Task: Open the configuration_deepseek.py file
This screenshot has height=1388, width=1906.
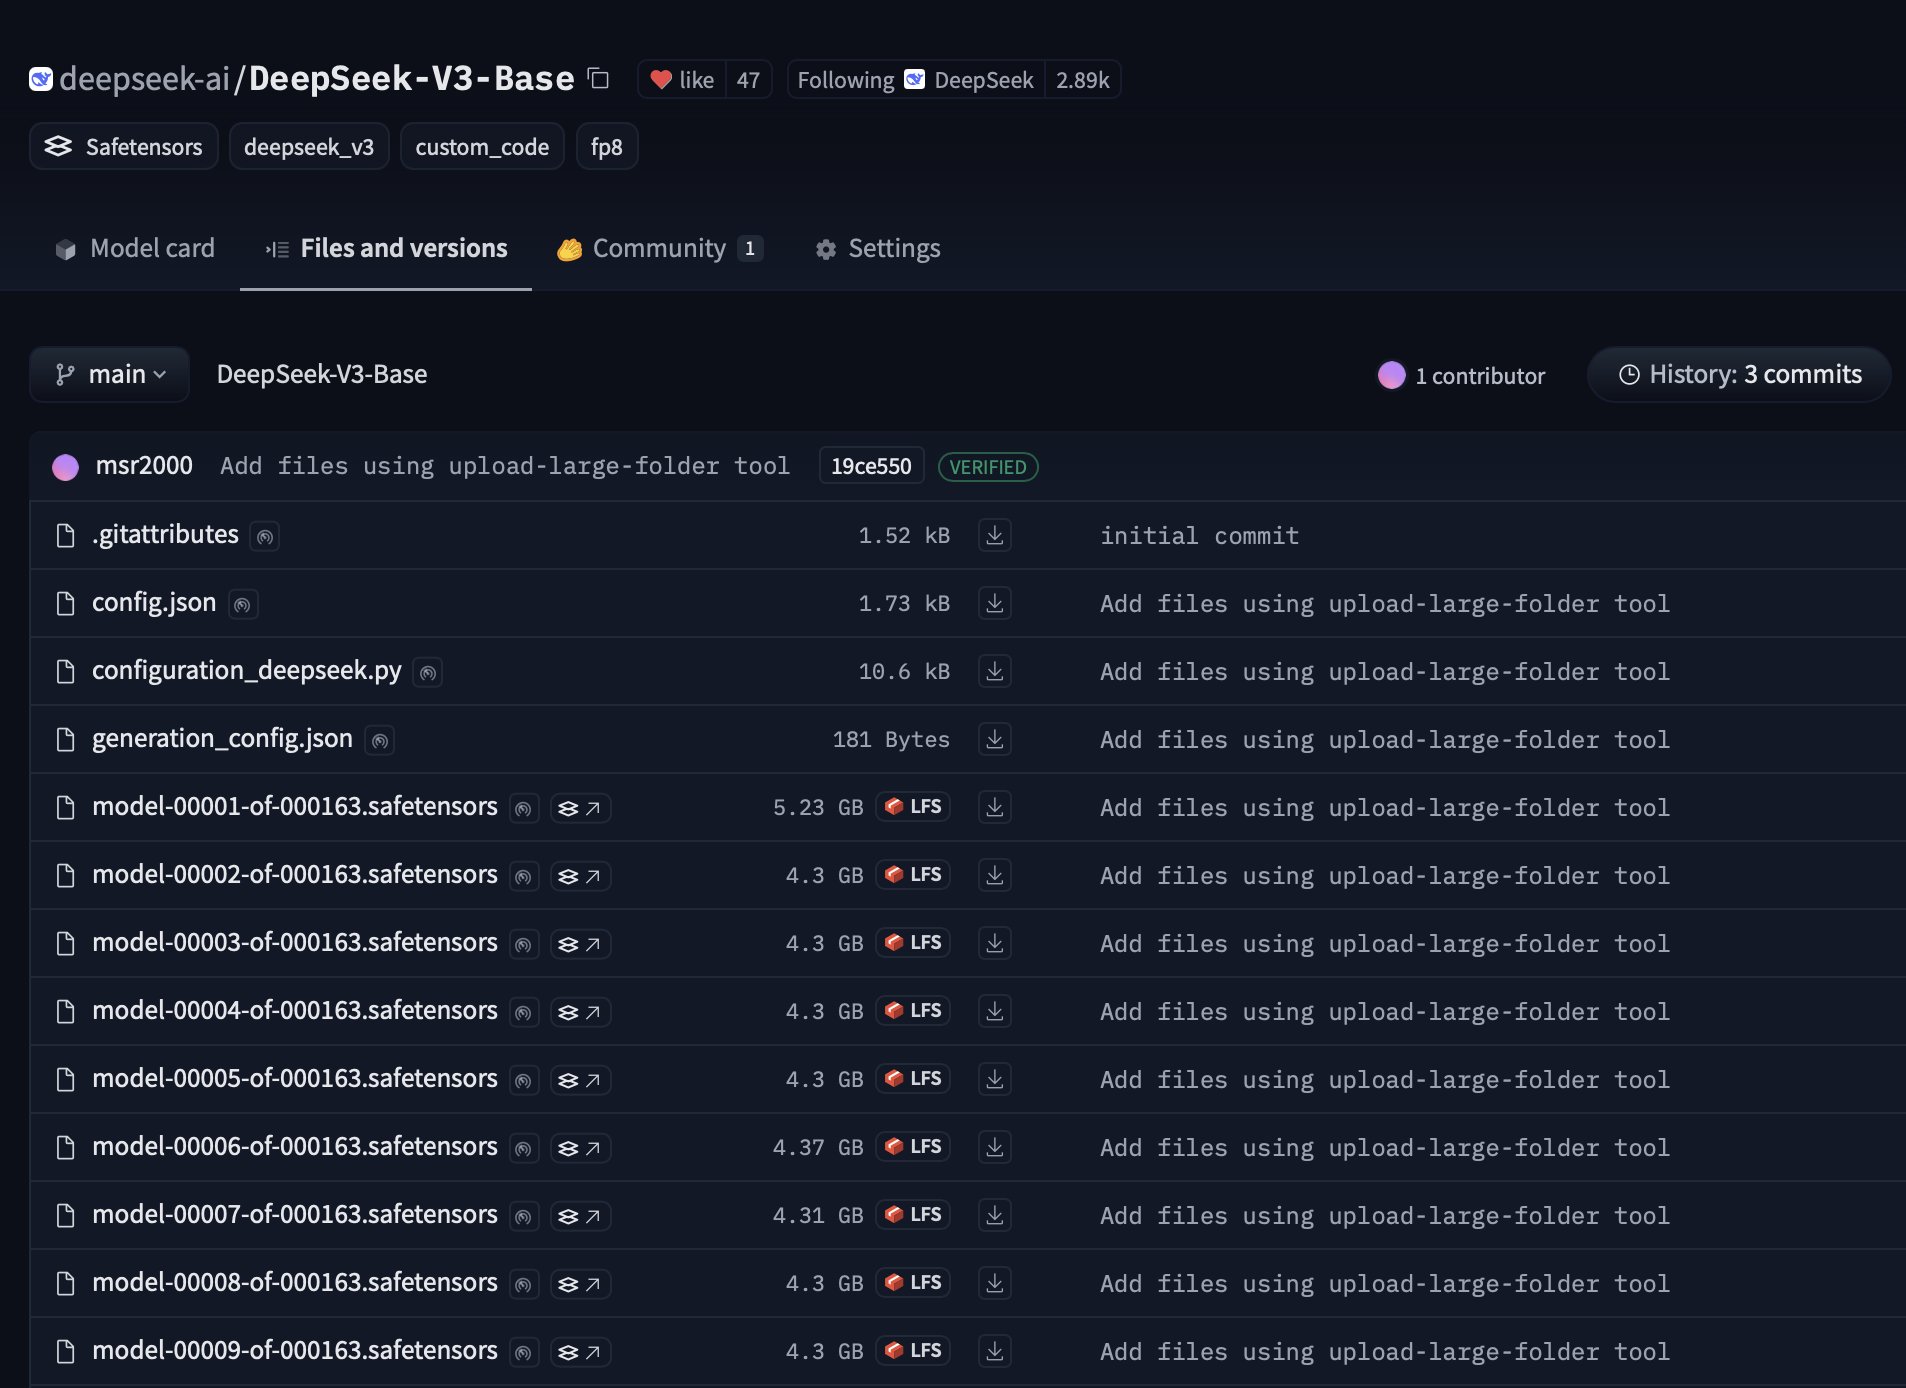Action: point(247,671)
